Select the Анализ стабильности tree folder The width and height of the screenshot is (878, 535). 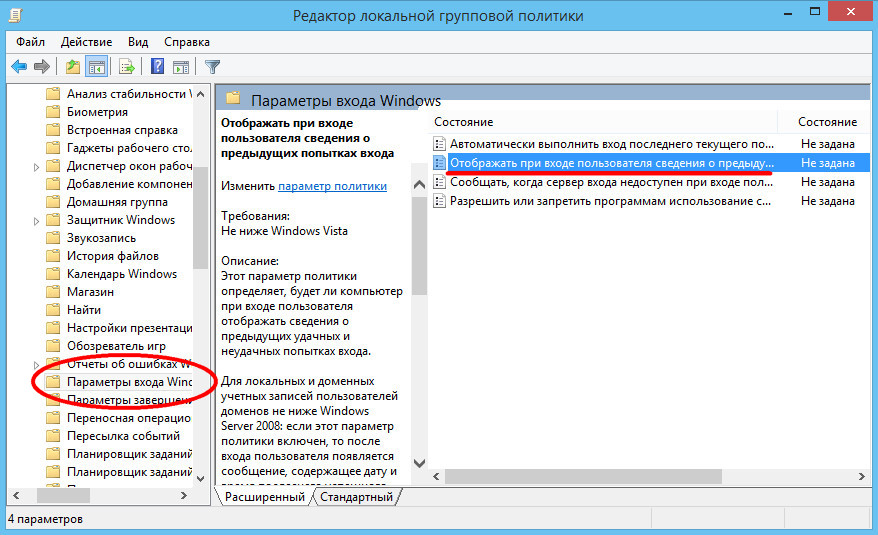129,94
